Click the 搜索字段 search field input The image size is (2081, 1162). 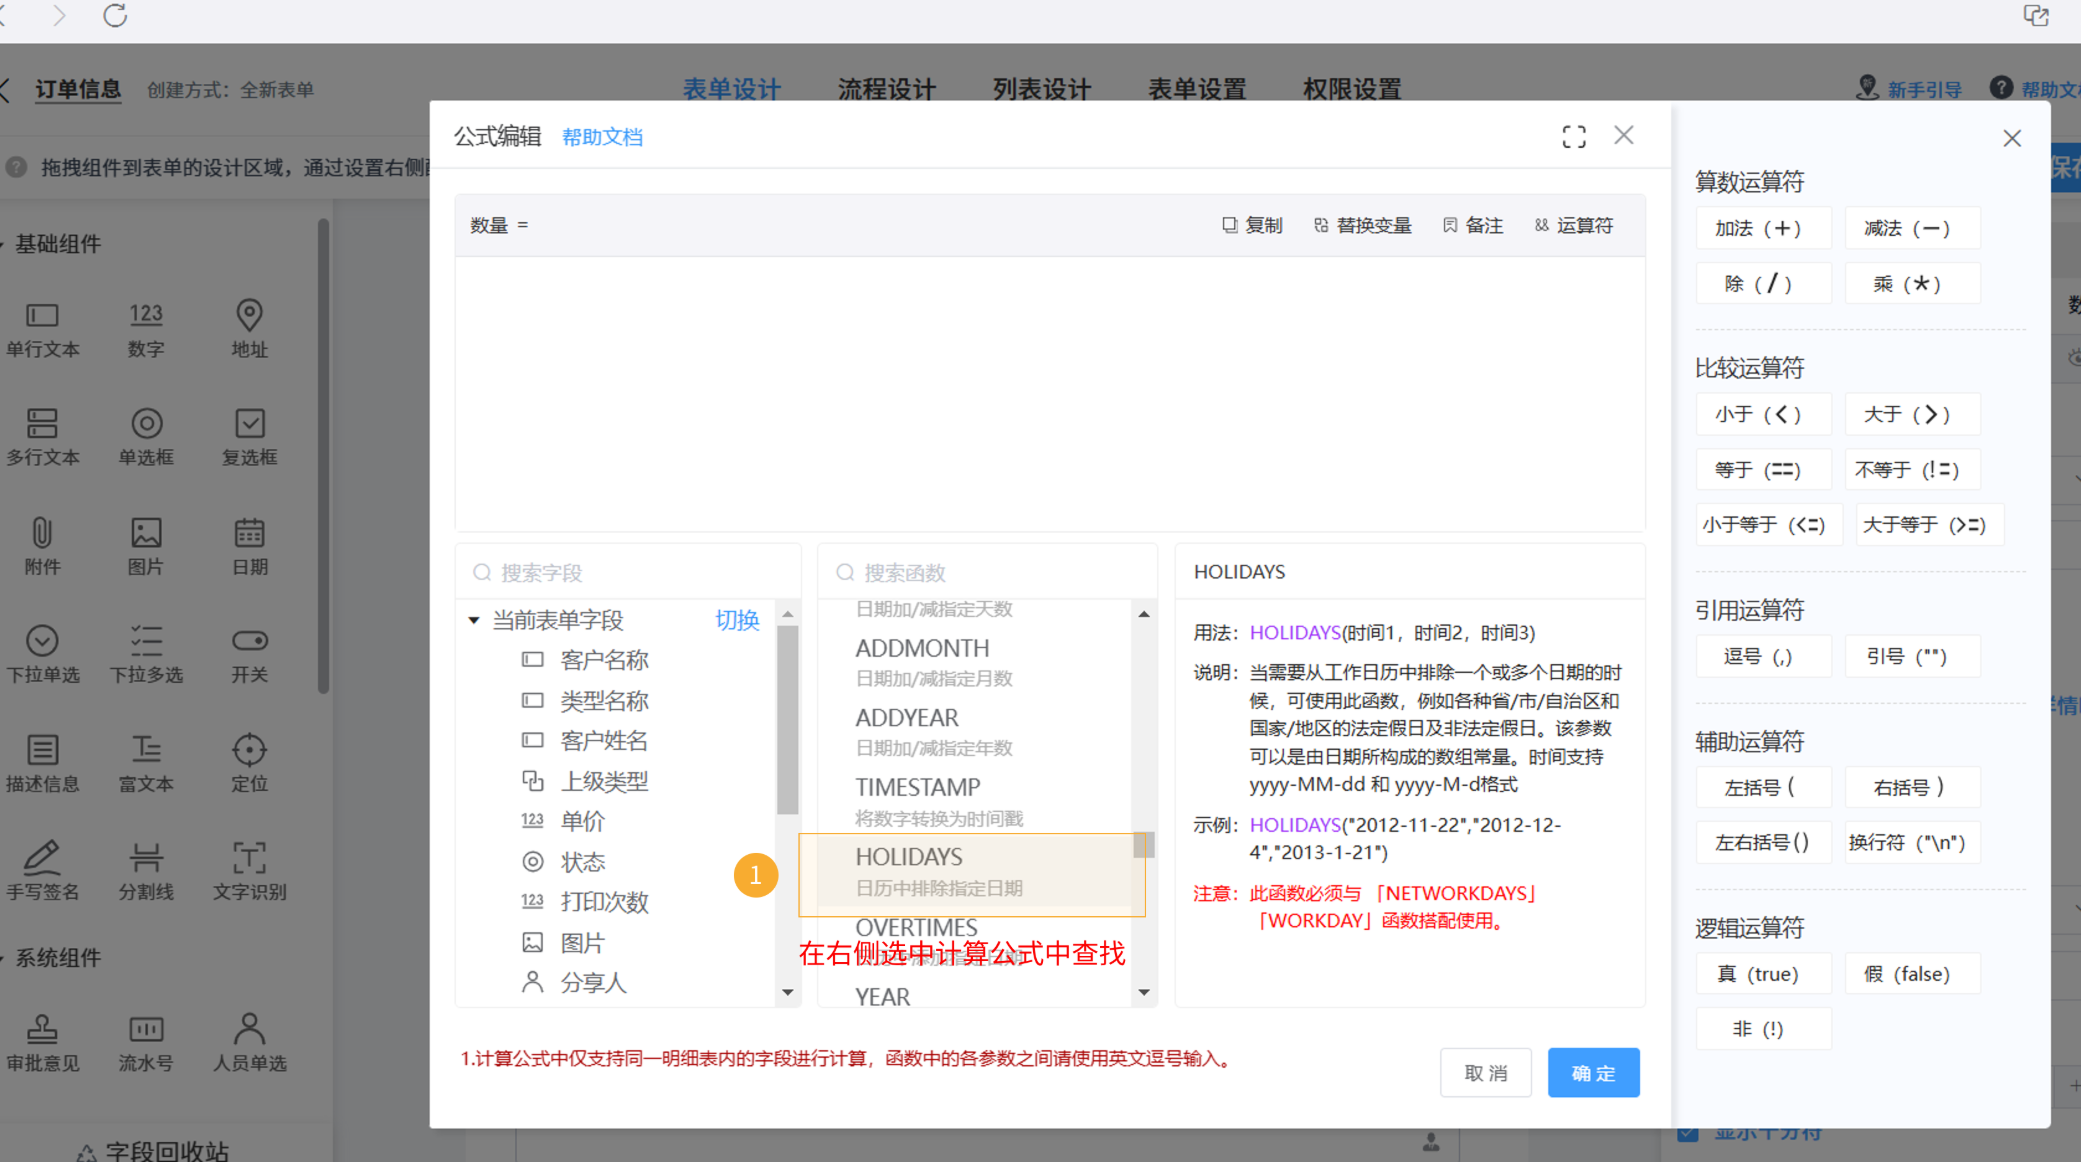tap(628, 572)
